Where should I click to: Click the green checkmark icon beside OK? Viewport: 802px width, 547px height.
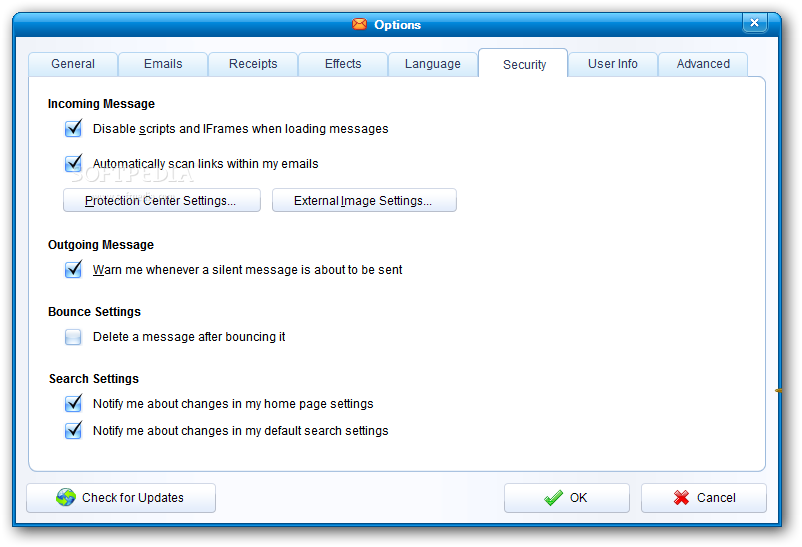pos(553,497)
